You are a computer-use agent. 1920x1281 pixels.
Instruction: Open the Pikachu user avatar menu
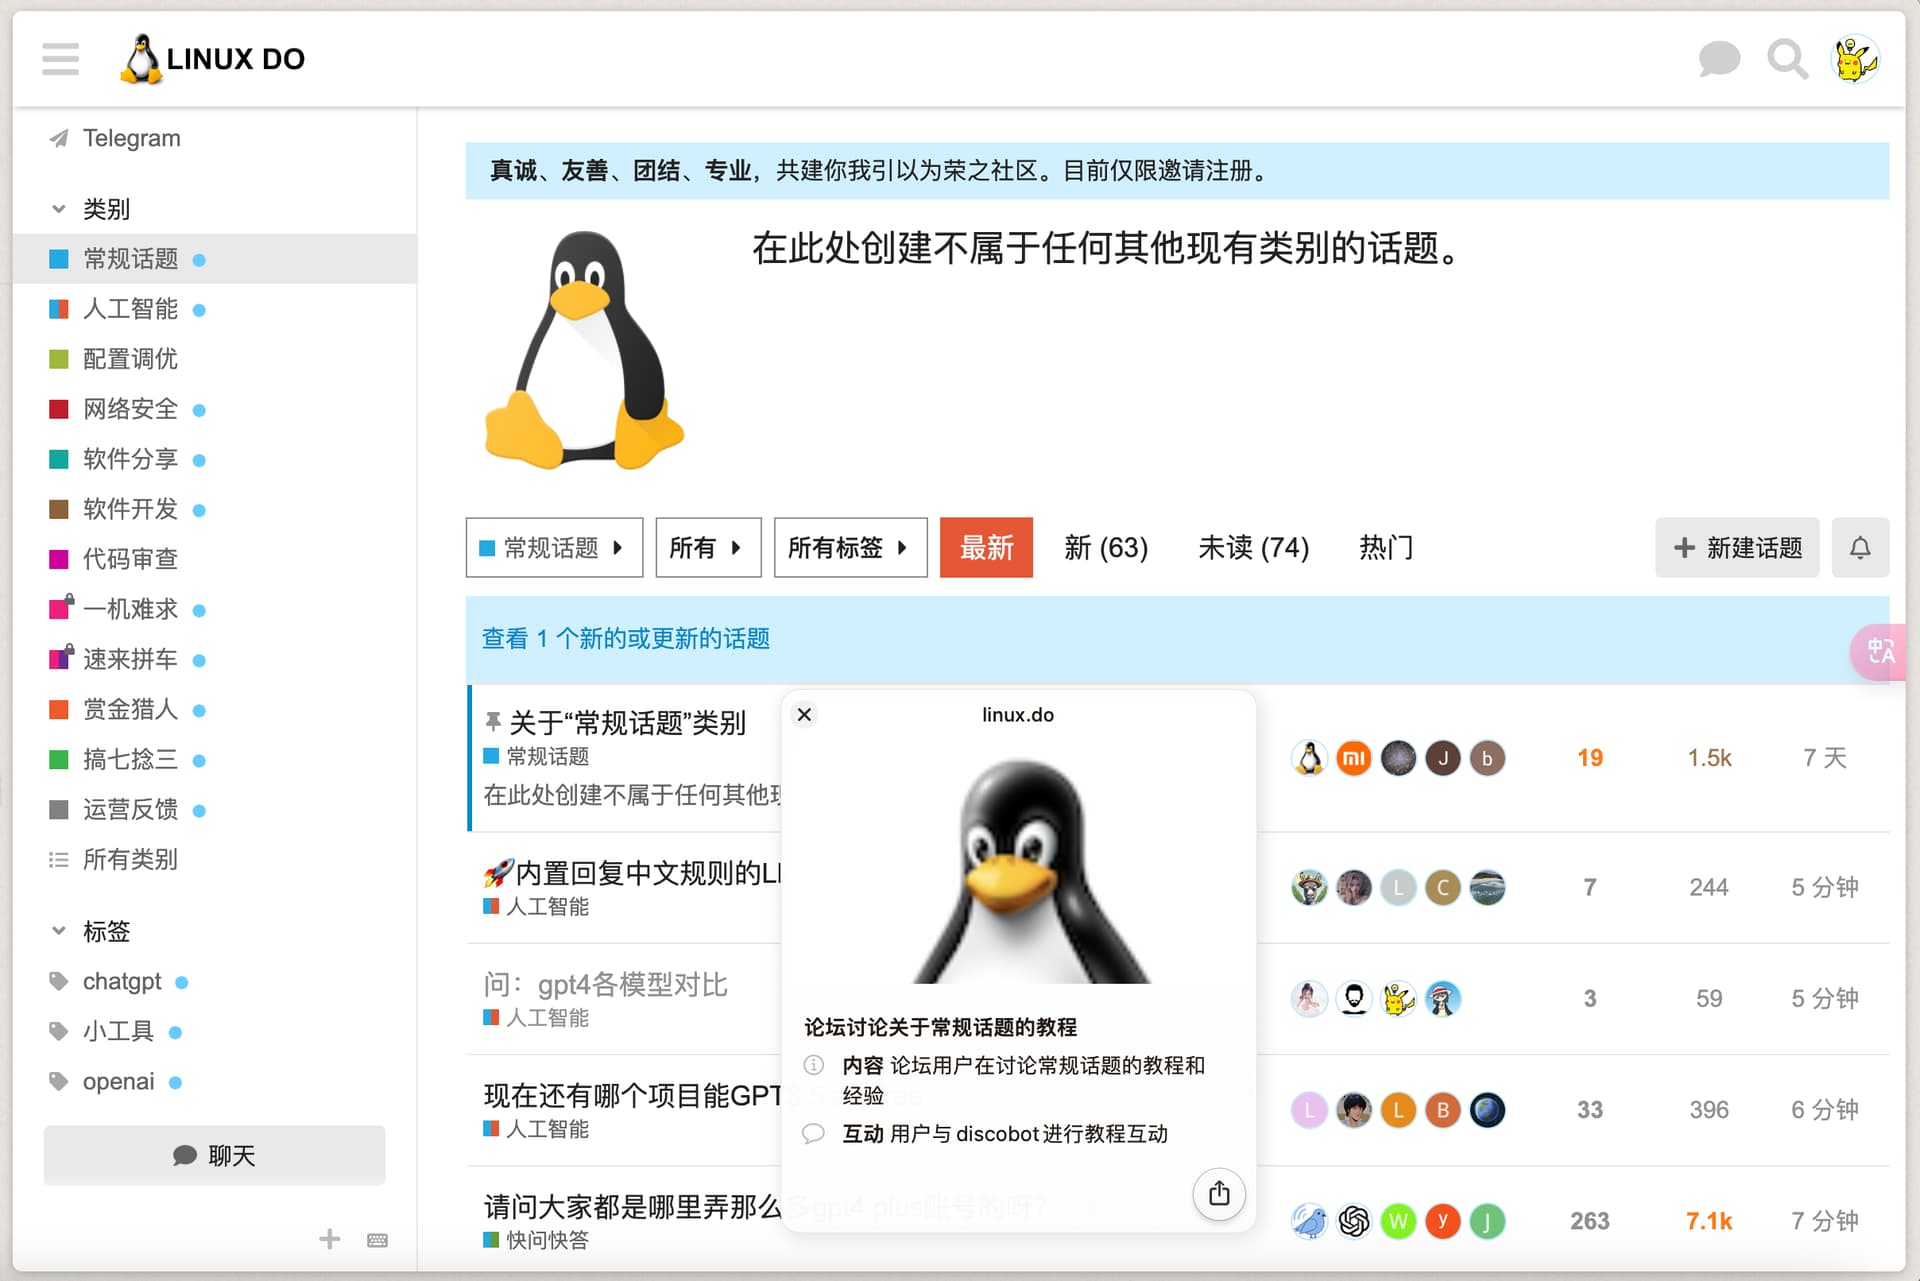coord(1855,59)
